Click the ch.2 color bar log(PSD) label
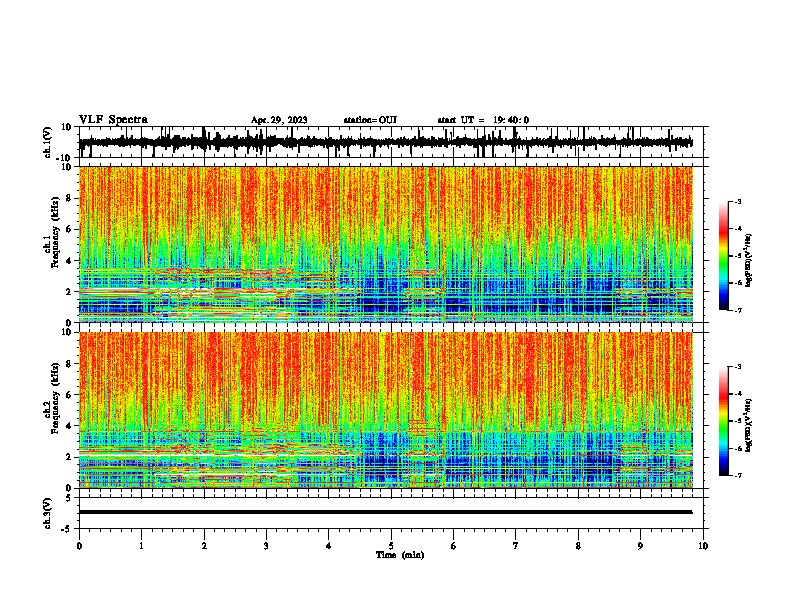 [749, 425]
